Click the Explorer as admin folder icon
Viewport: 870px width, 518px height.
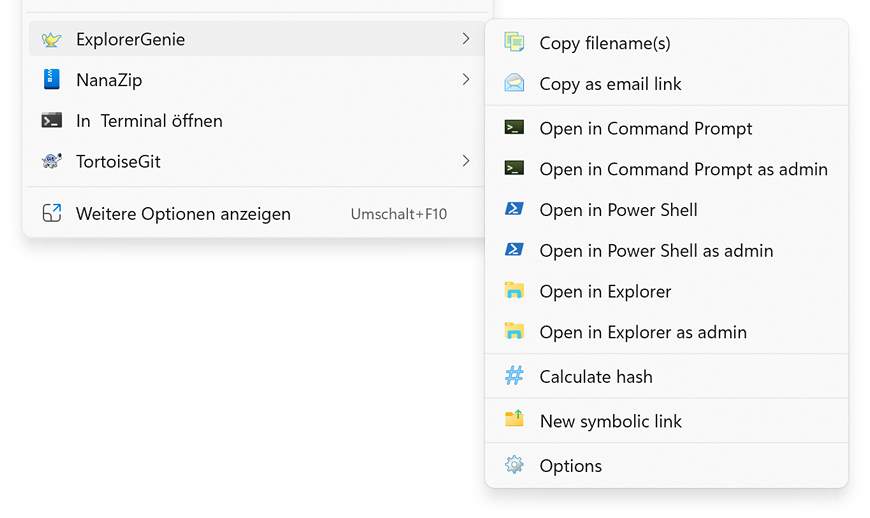coord(514,331)
